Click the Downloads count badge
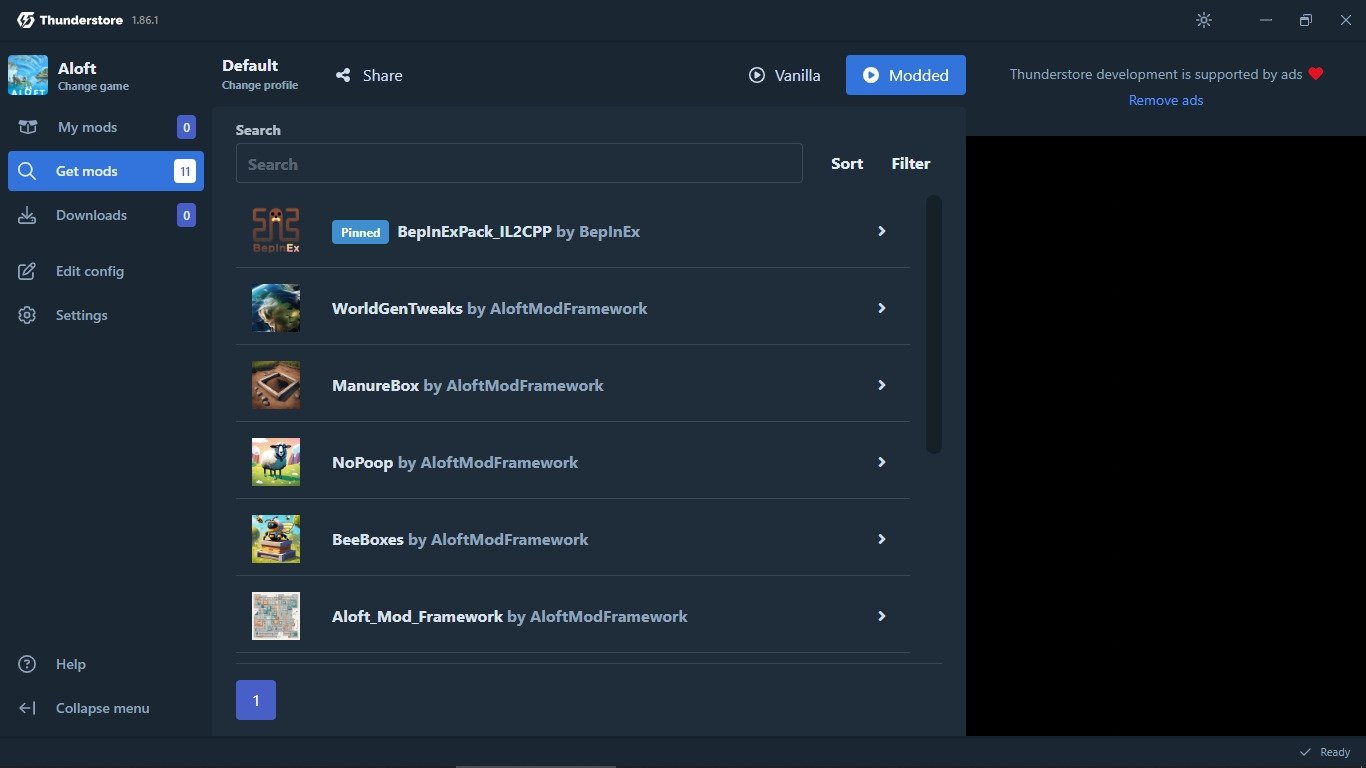 [x=186, y=215]
